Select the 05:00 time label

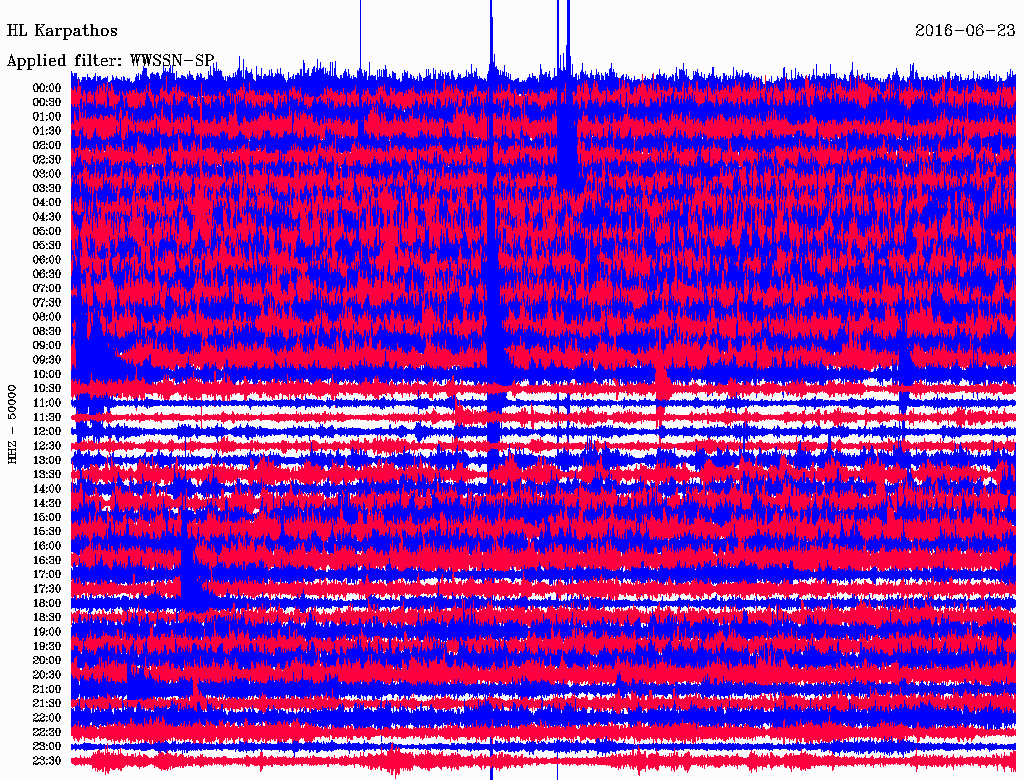(x=47, y=231)
